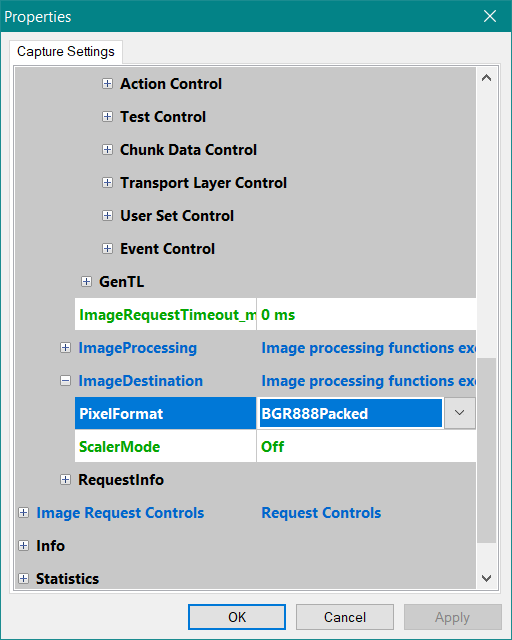Confirm with the OK button
Image resolution: width=512 pixels, height=640 pixels.
237,617
